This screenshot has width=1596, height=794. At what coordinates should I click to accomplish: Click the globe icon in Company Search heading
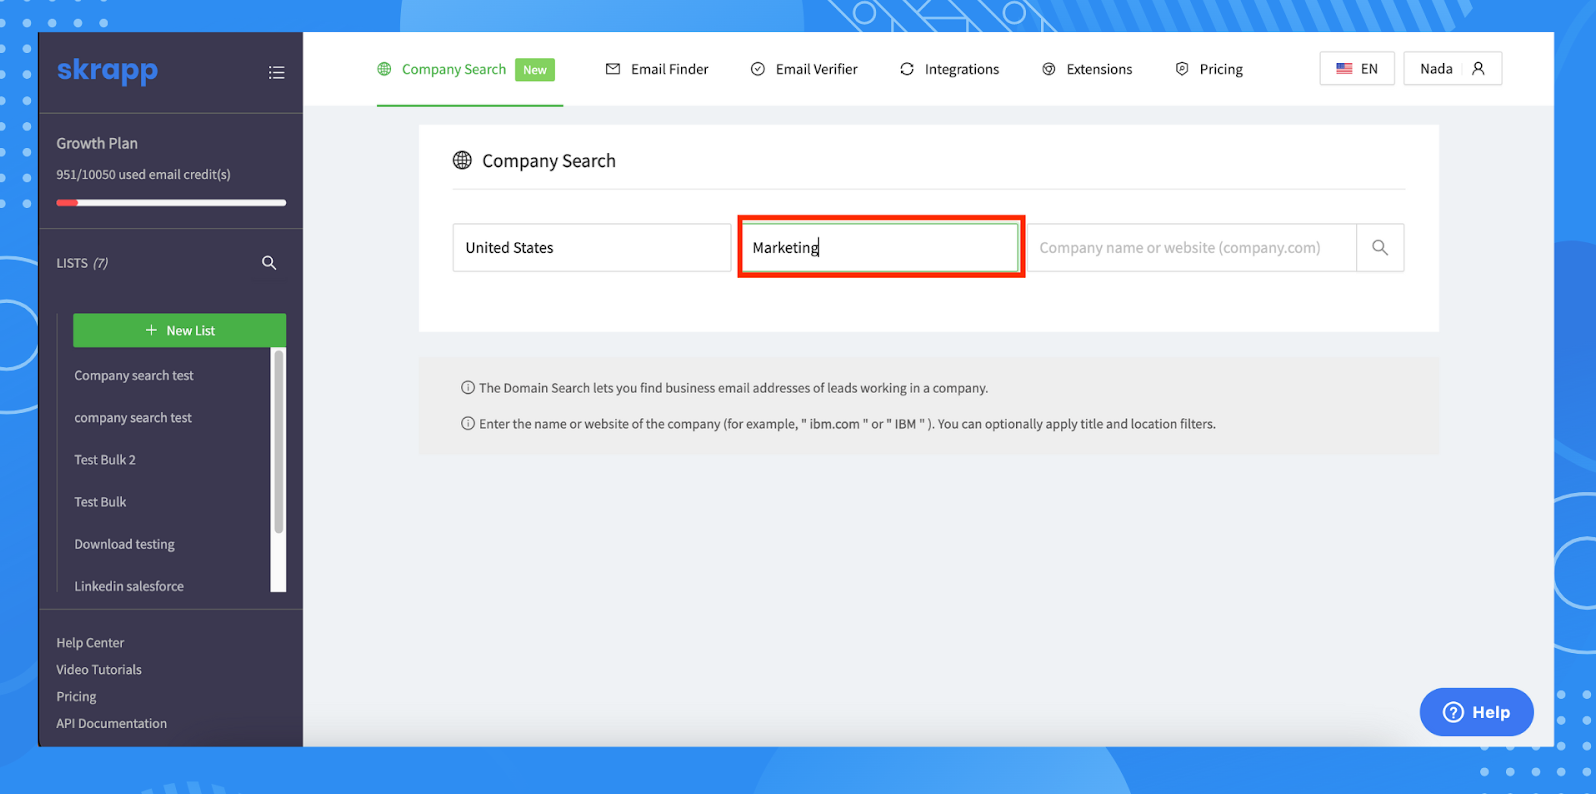(462, 160)
